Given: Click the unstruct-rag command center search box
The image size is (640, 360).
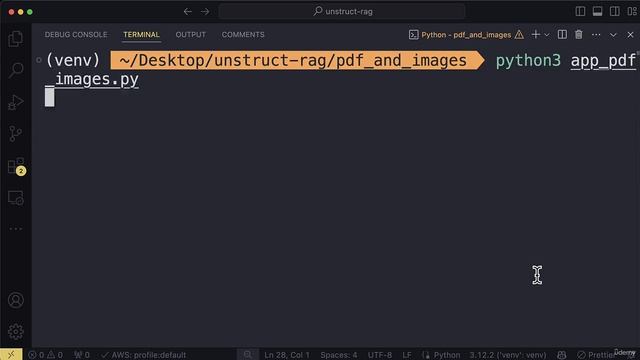Looking at the screenshot, I should coord(342,11).
